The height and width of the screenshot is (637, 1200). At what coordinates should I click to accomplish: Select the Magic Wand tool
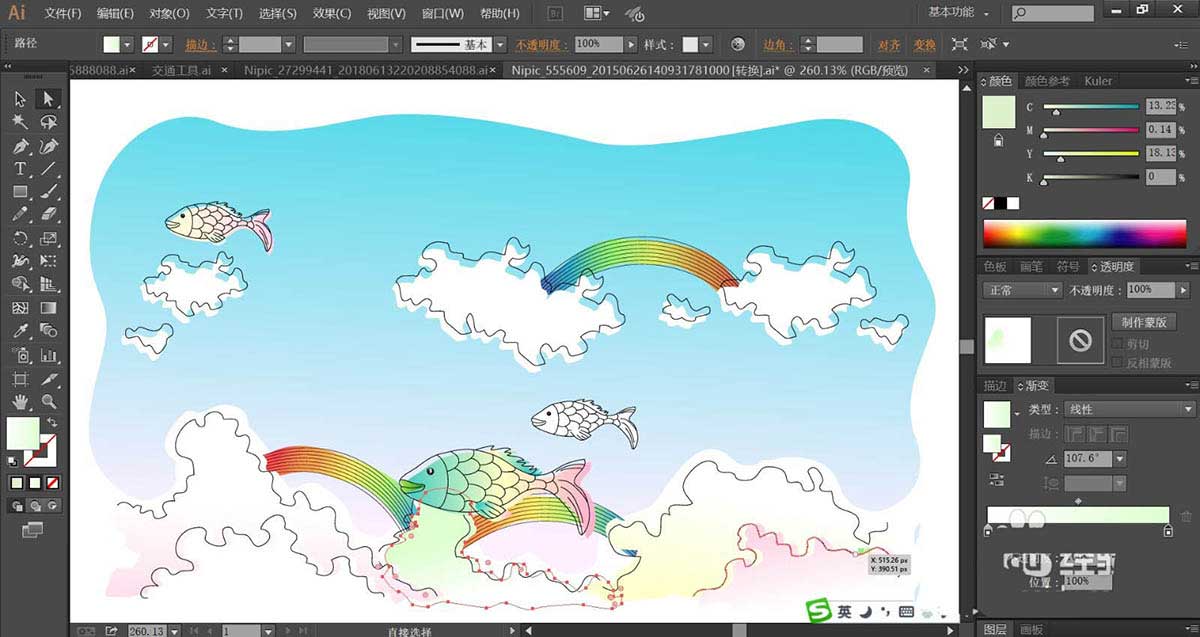(20, 122)
